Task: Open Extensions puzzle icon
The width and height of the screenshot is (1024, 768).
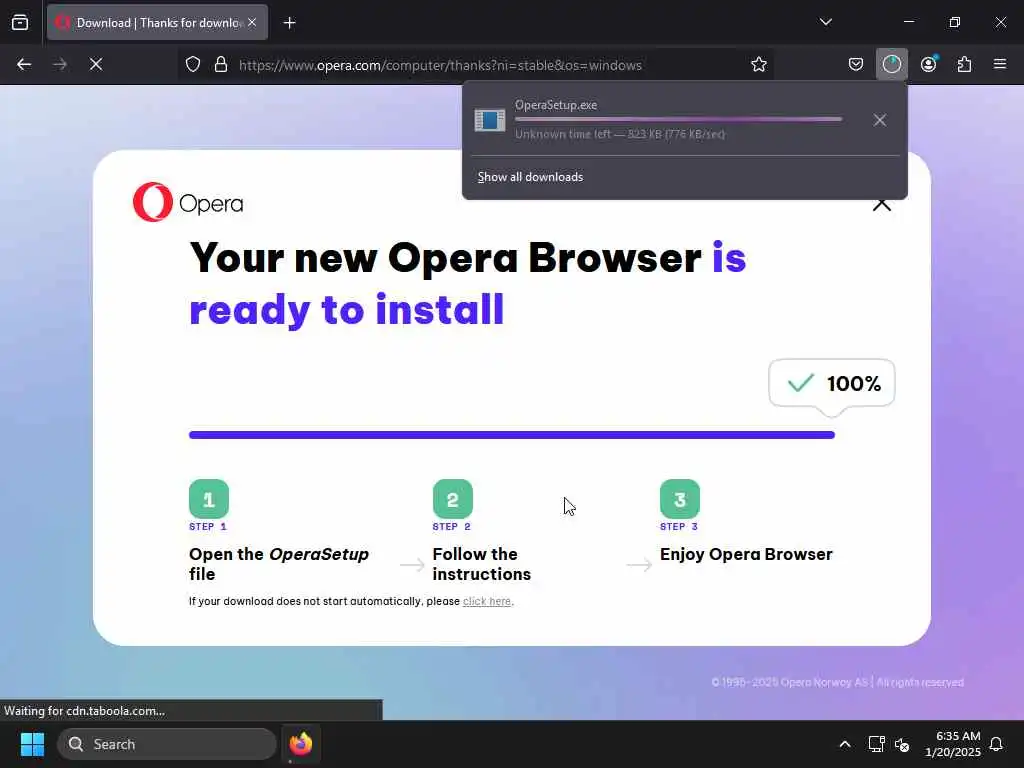Action: pos(964,65)
